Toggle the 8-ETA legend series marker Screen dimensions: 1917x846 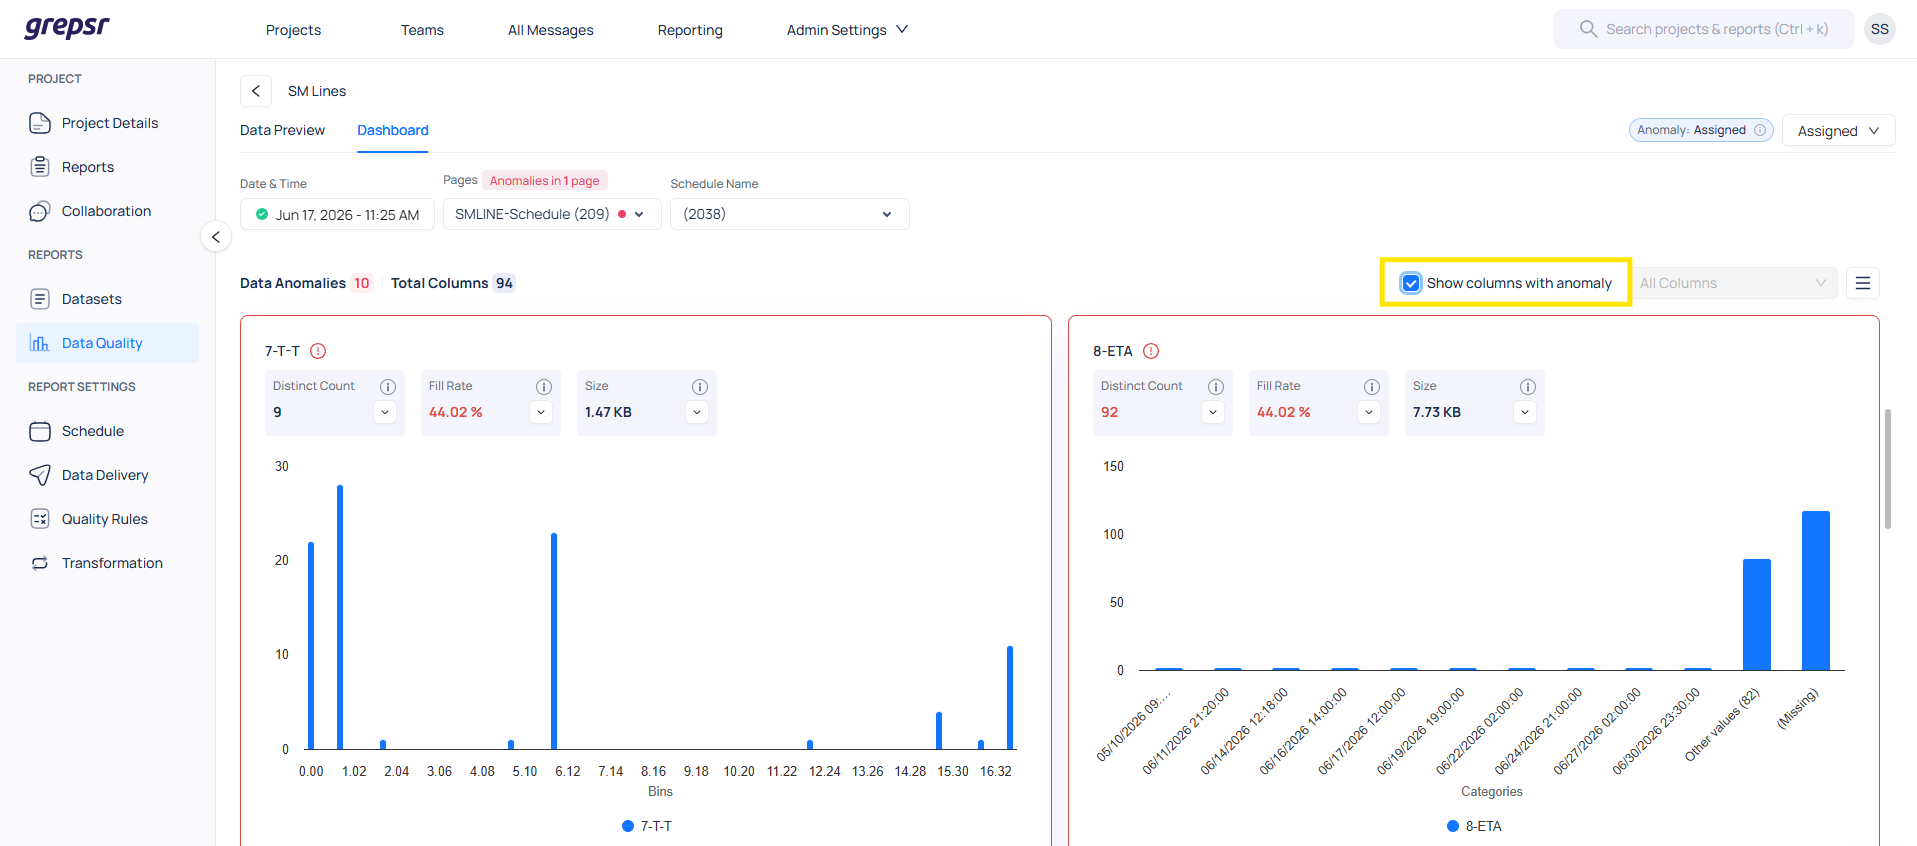click(x=1453, y=826)
